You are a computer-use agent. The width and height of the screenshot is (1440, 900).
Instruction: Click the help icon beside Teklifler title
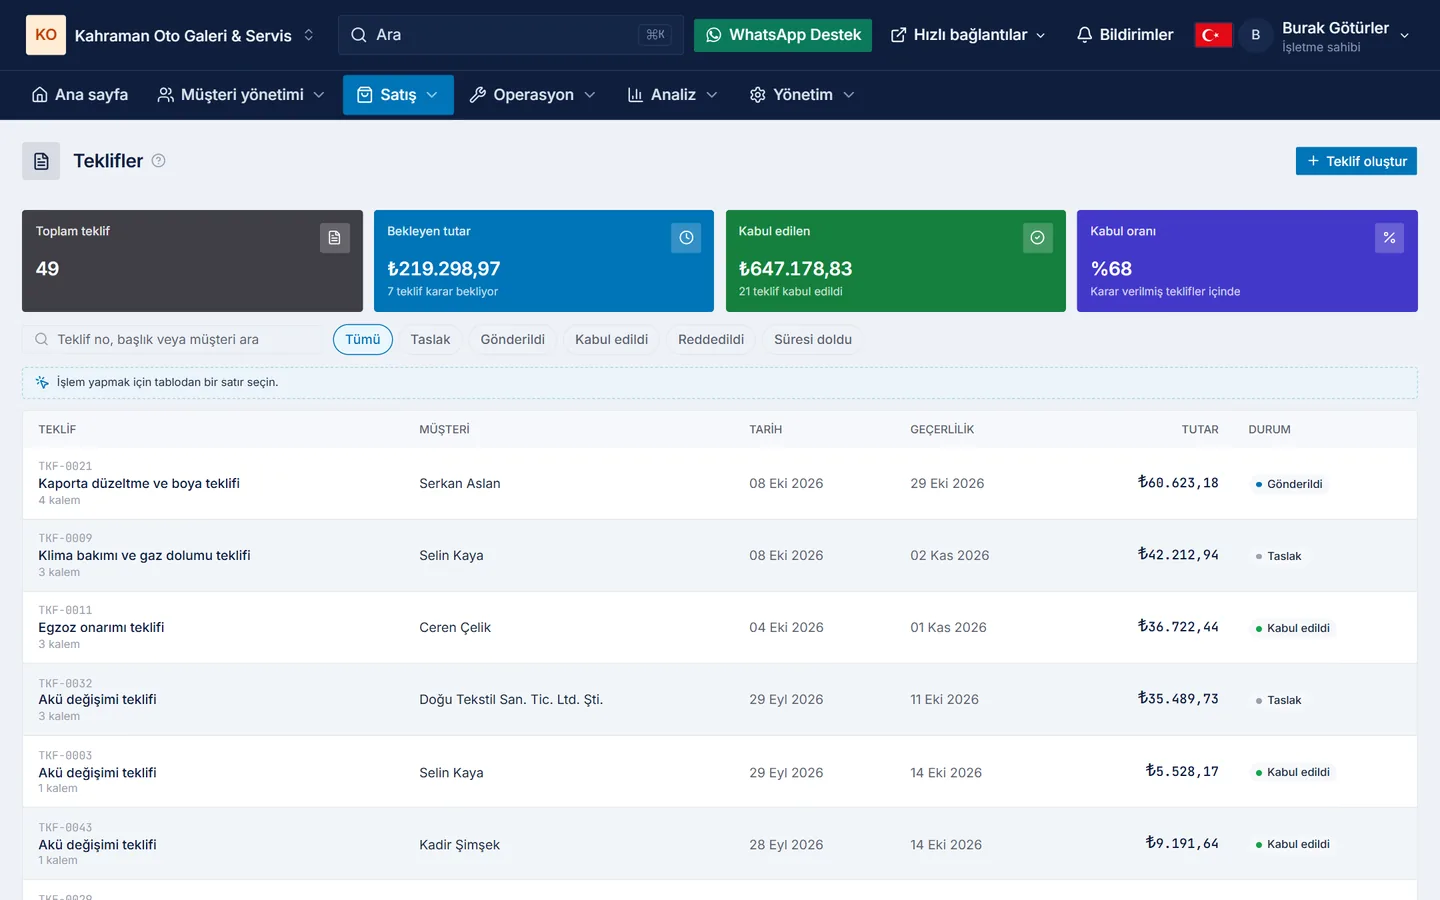pyautogui.click(x=158, y=161)
